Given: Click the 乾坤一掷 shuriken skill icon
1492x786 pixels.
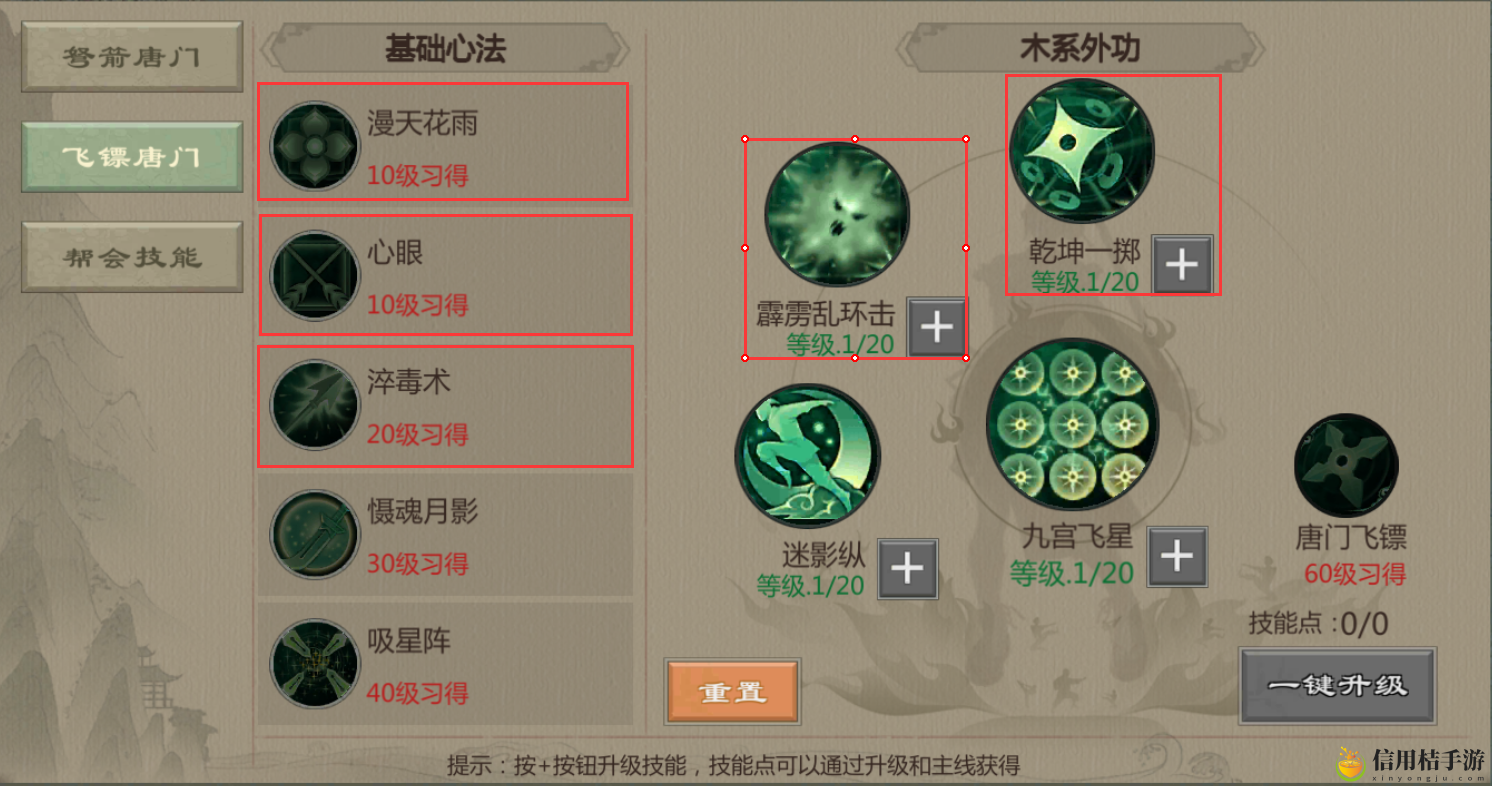Looking at the screenshot, I should click(x=1082, y=151).
